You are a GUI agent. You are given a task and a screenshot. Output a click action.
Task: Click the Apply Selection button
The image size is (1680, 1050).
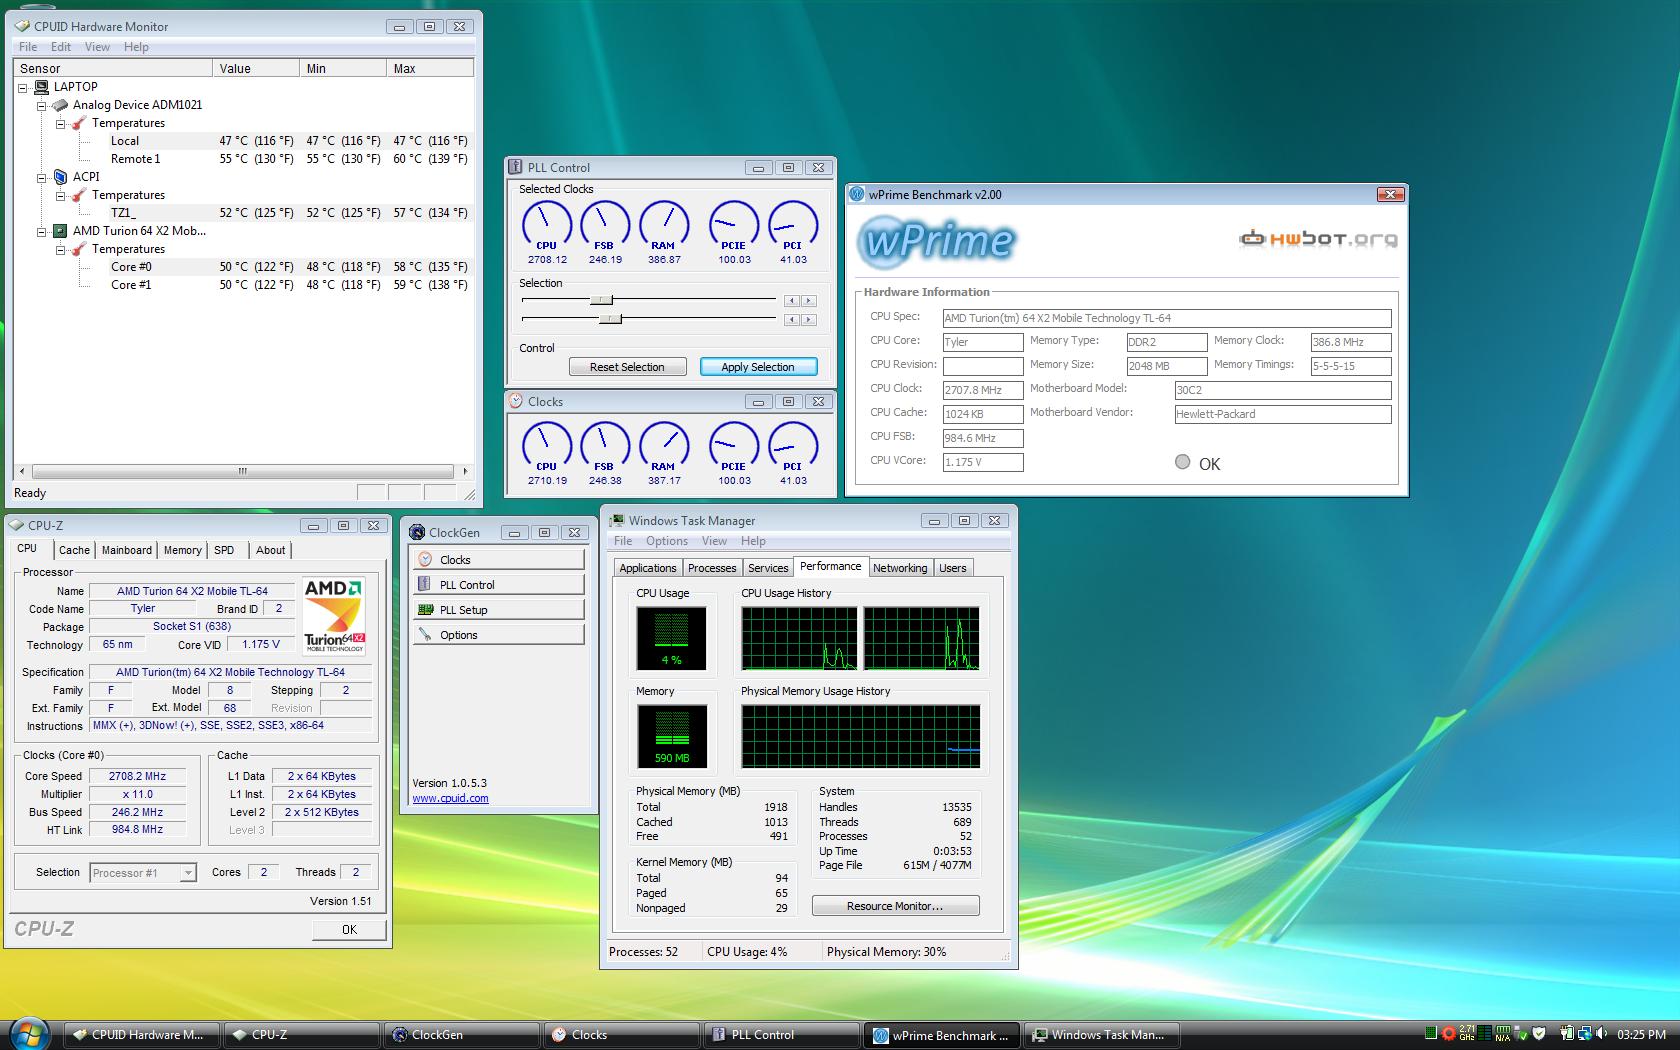[758, 367]
